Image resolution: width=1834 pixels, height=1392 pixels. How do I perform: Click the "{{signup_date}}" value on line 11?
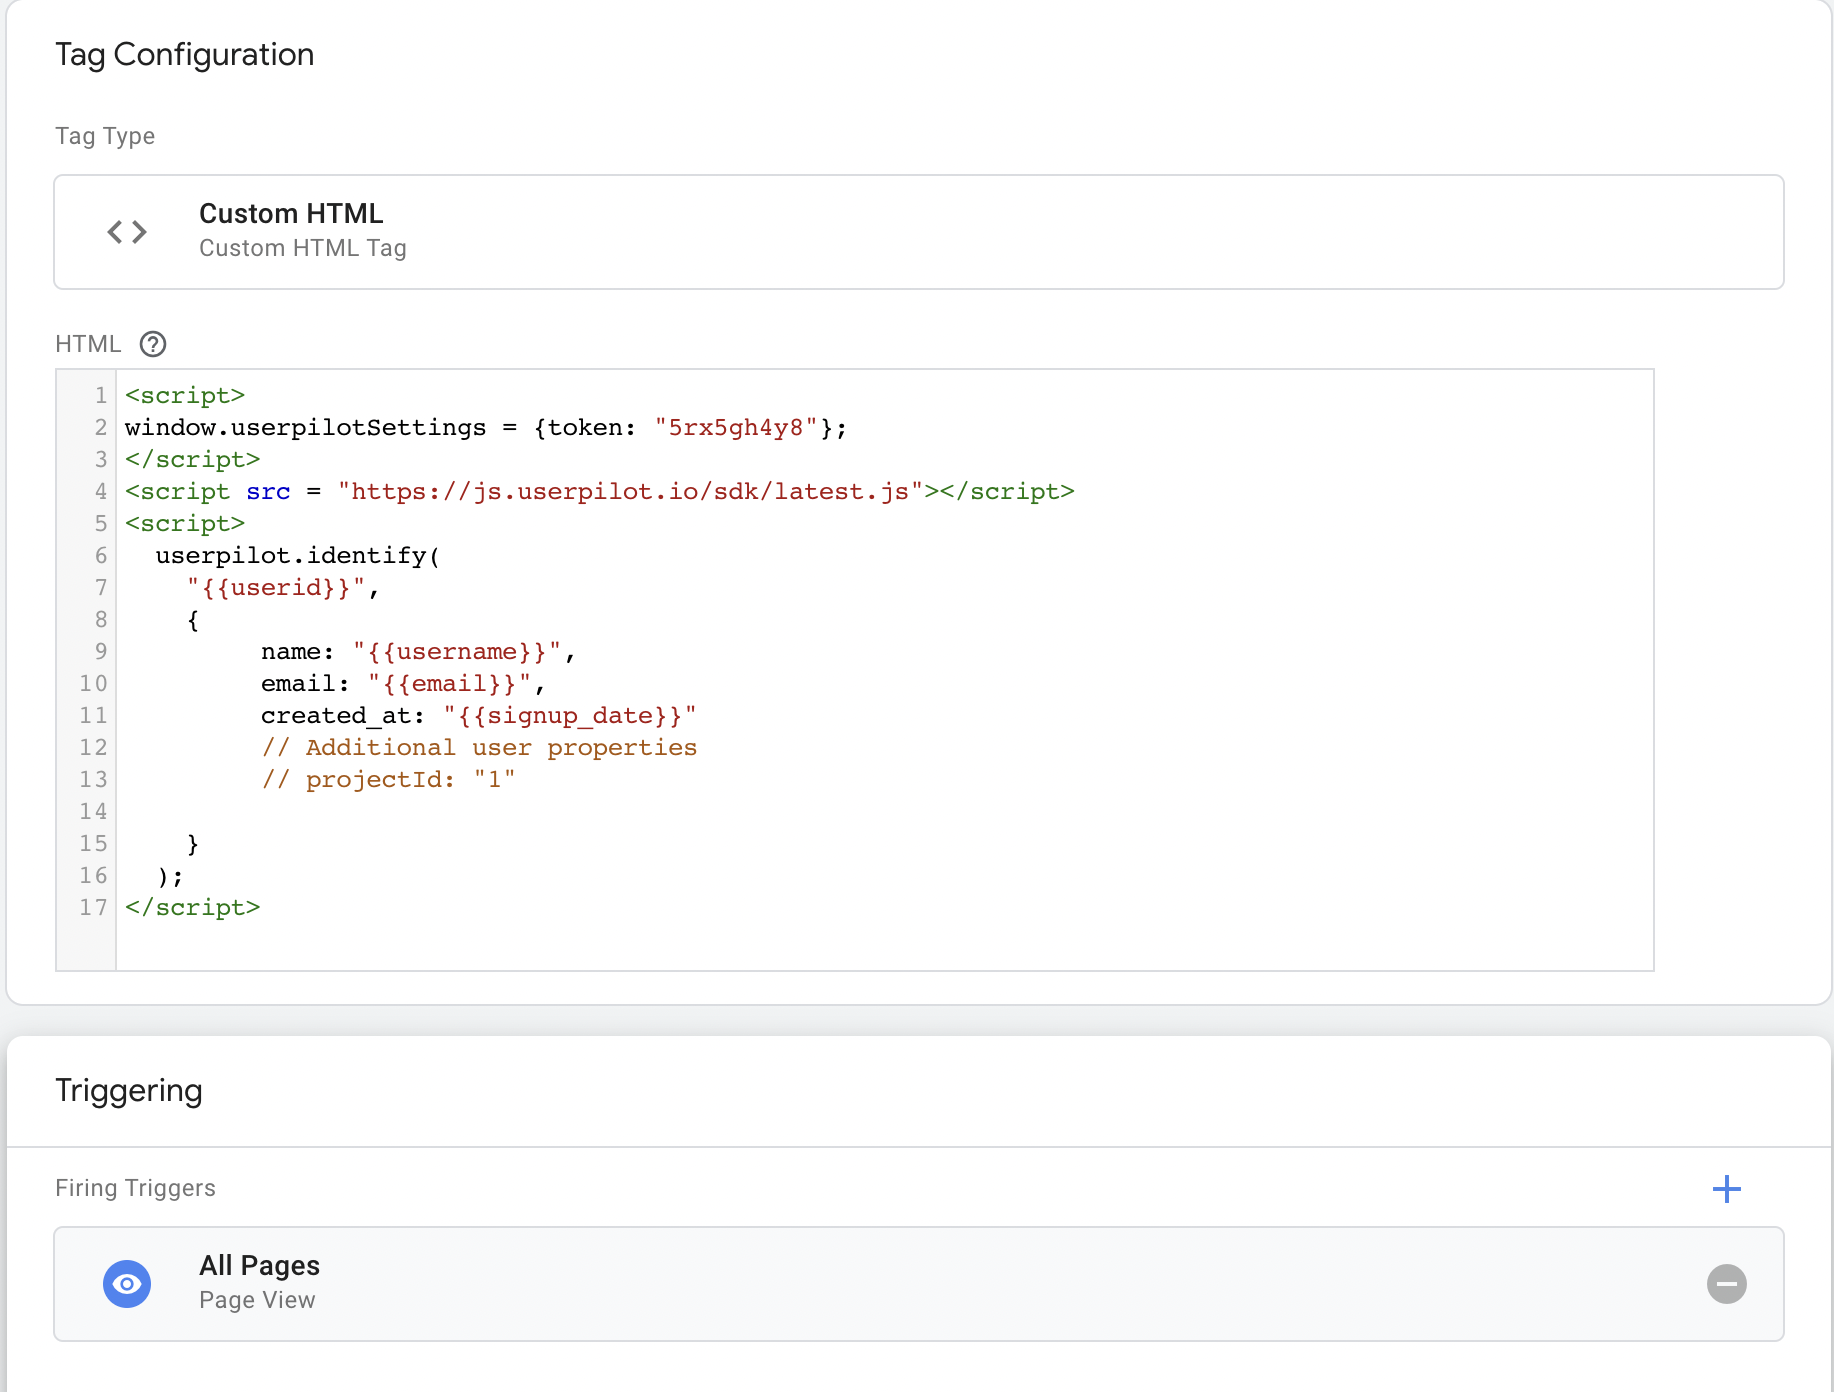[570, 716]
